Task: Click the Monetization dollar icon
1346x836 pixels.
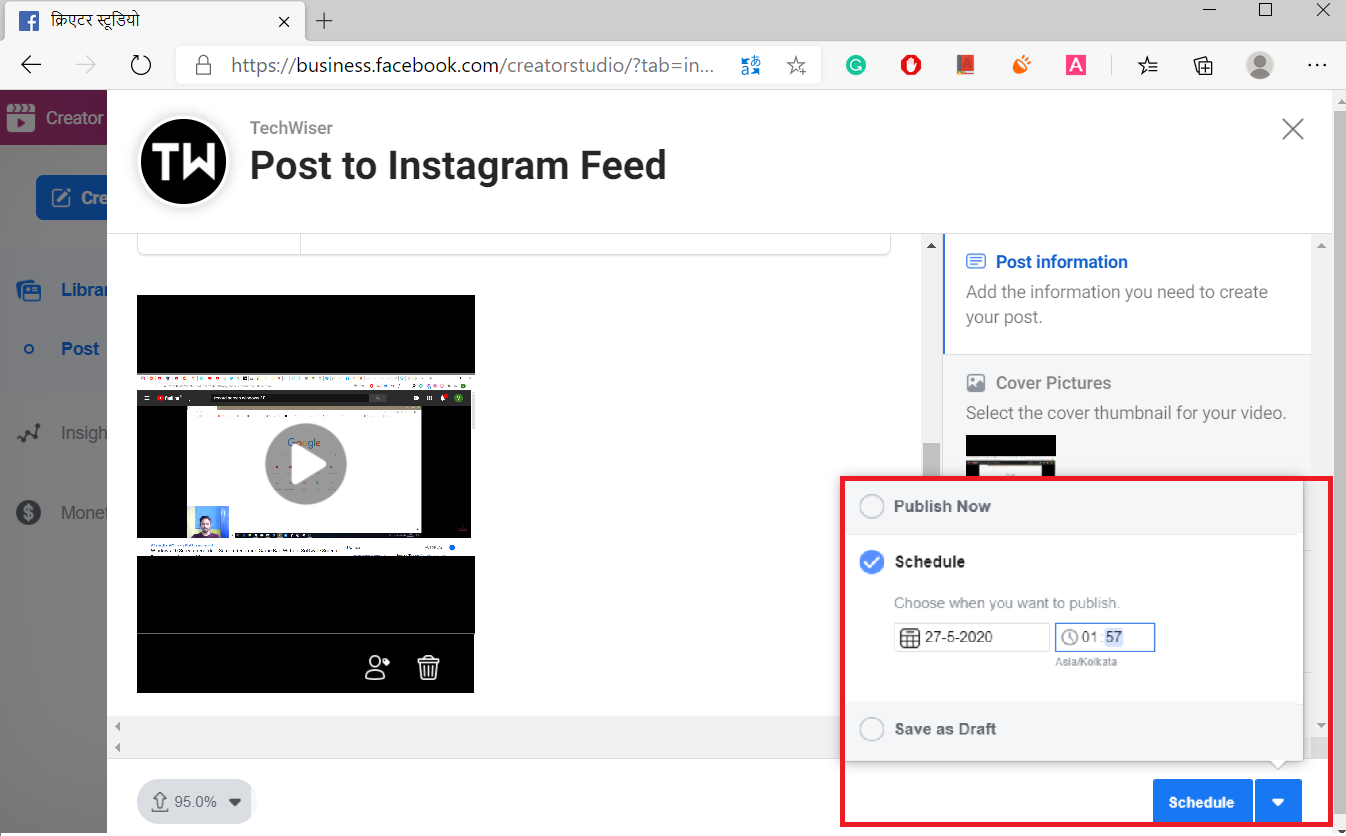Action: (29, 513)
